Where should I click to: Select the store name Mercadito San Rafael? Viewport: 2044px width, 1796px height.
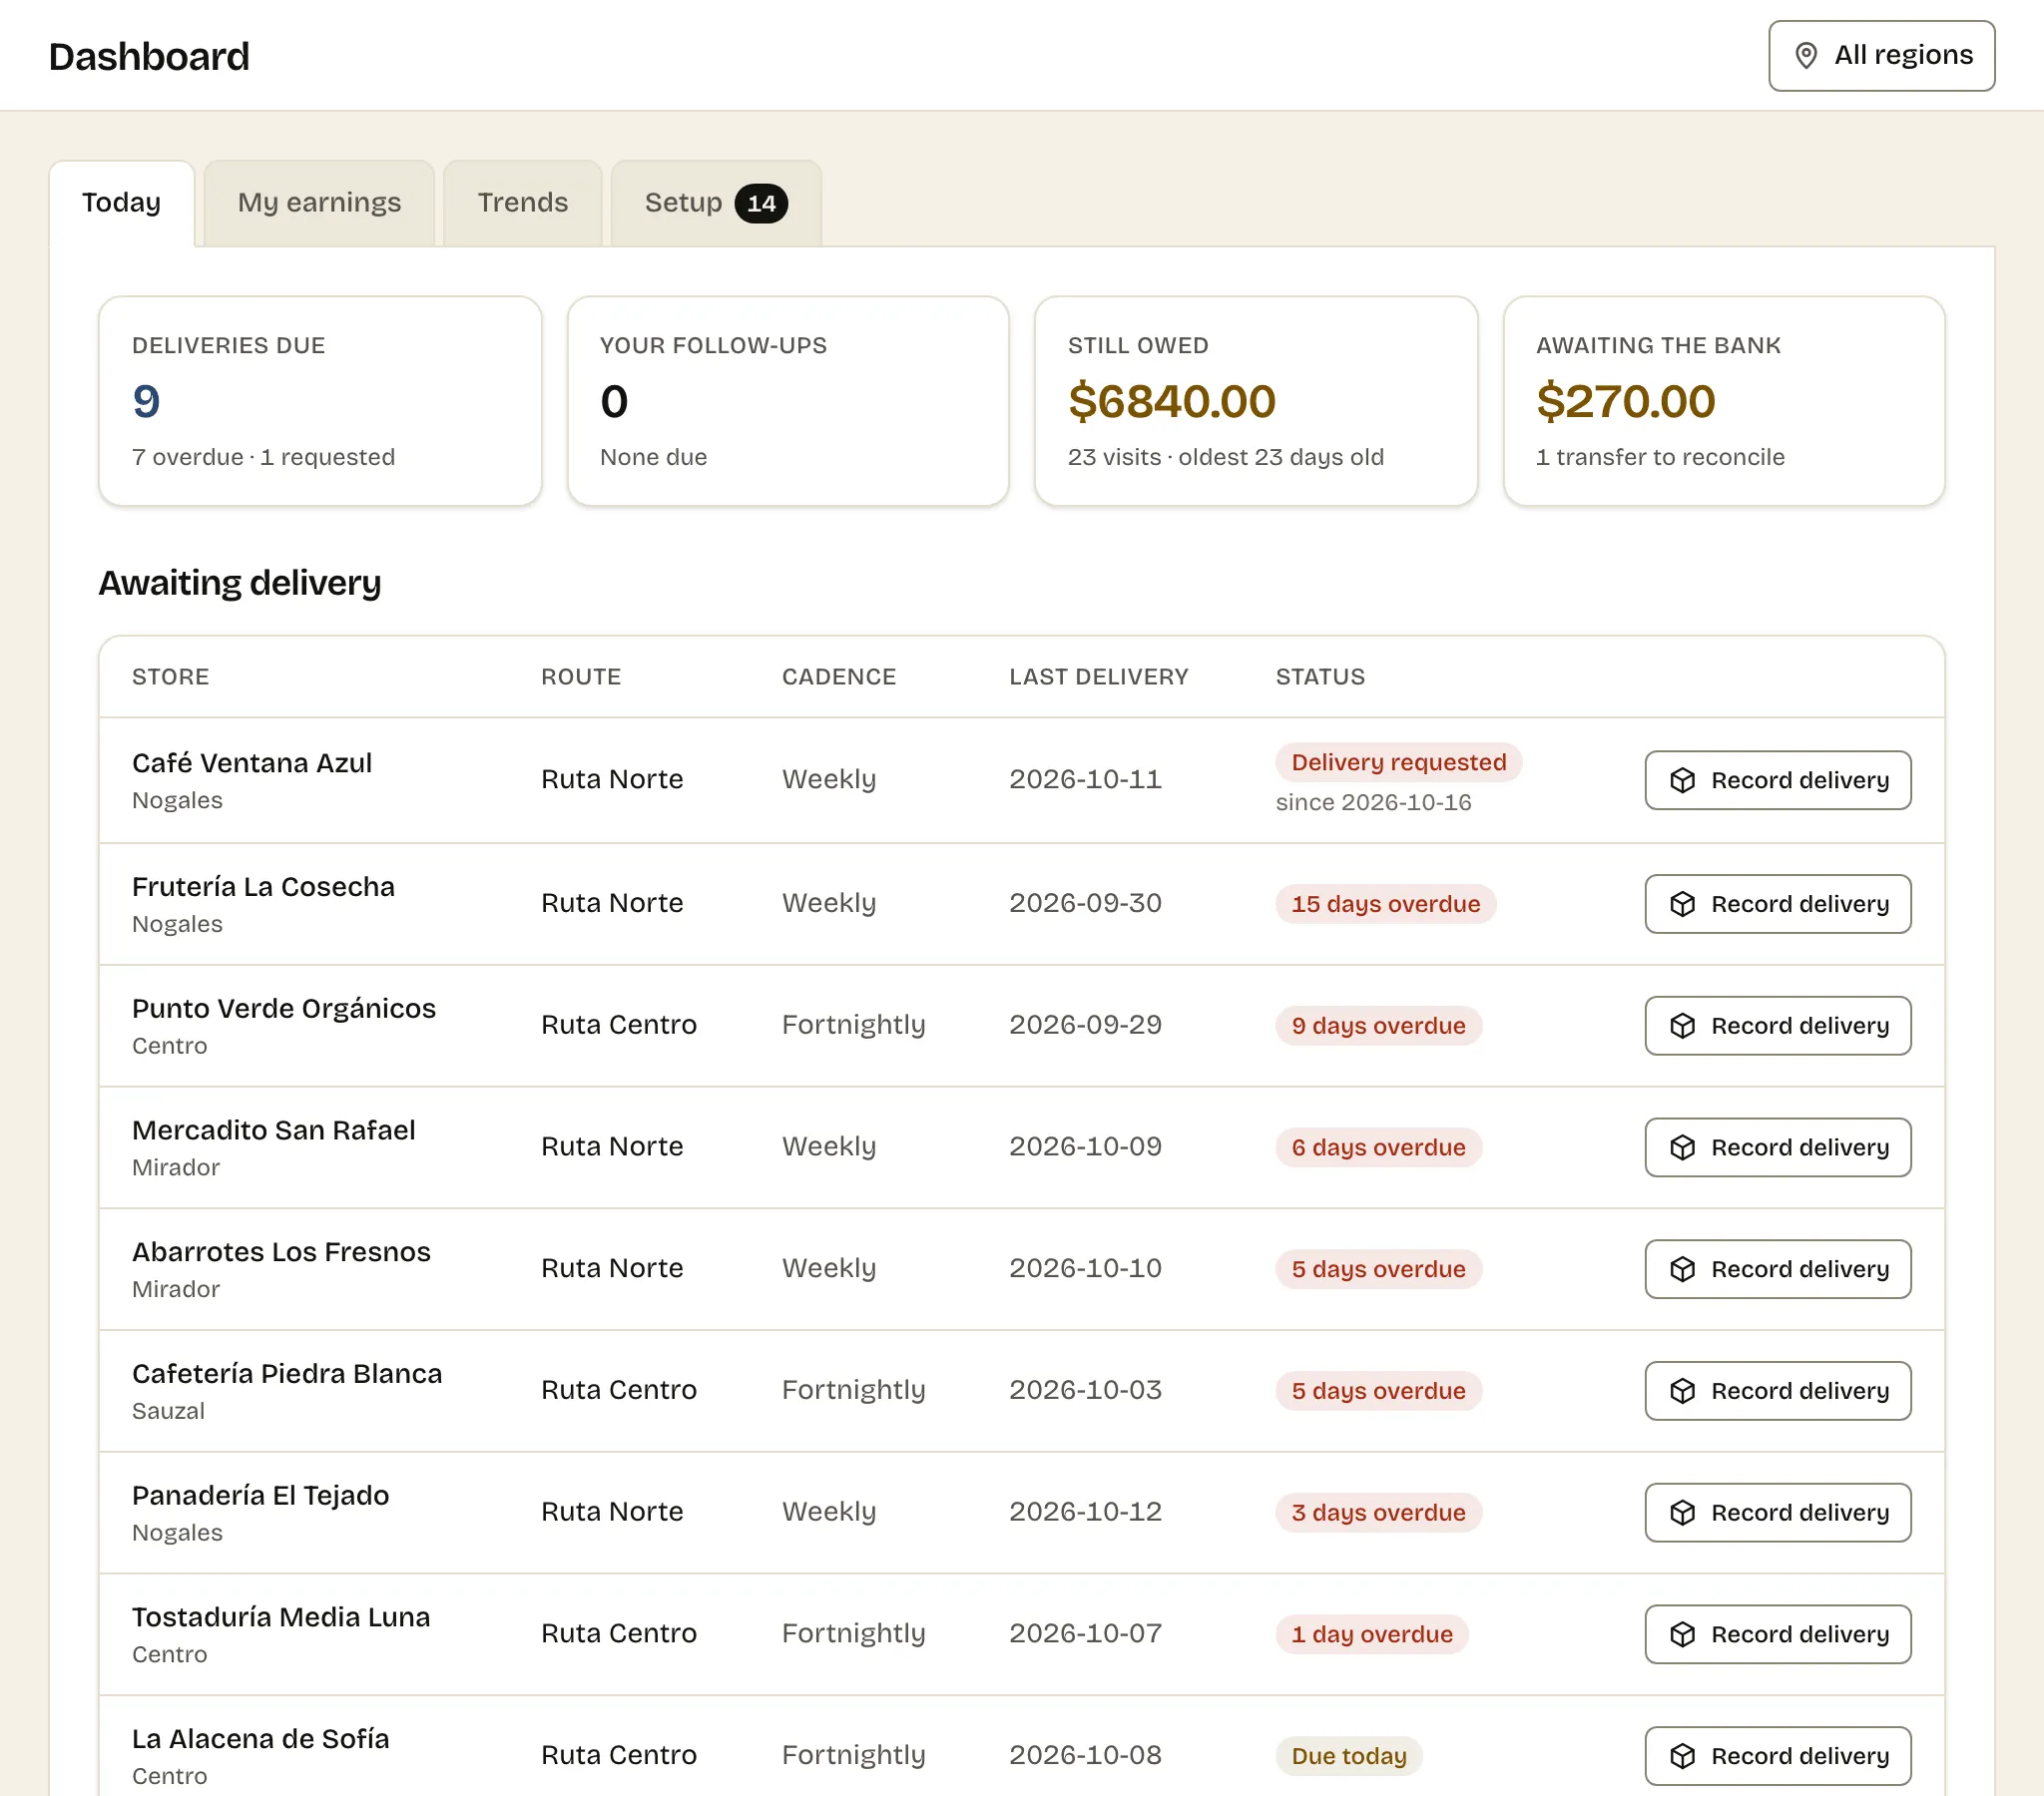[x=273, y=1131]
